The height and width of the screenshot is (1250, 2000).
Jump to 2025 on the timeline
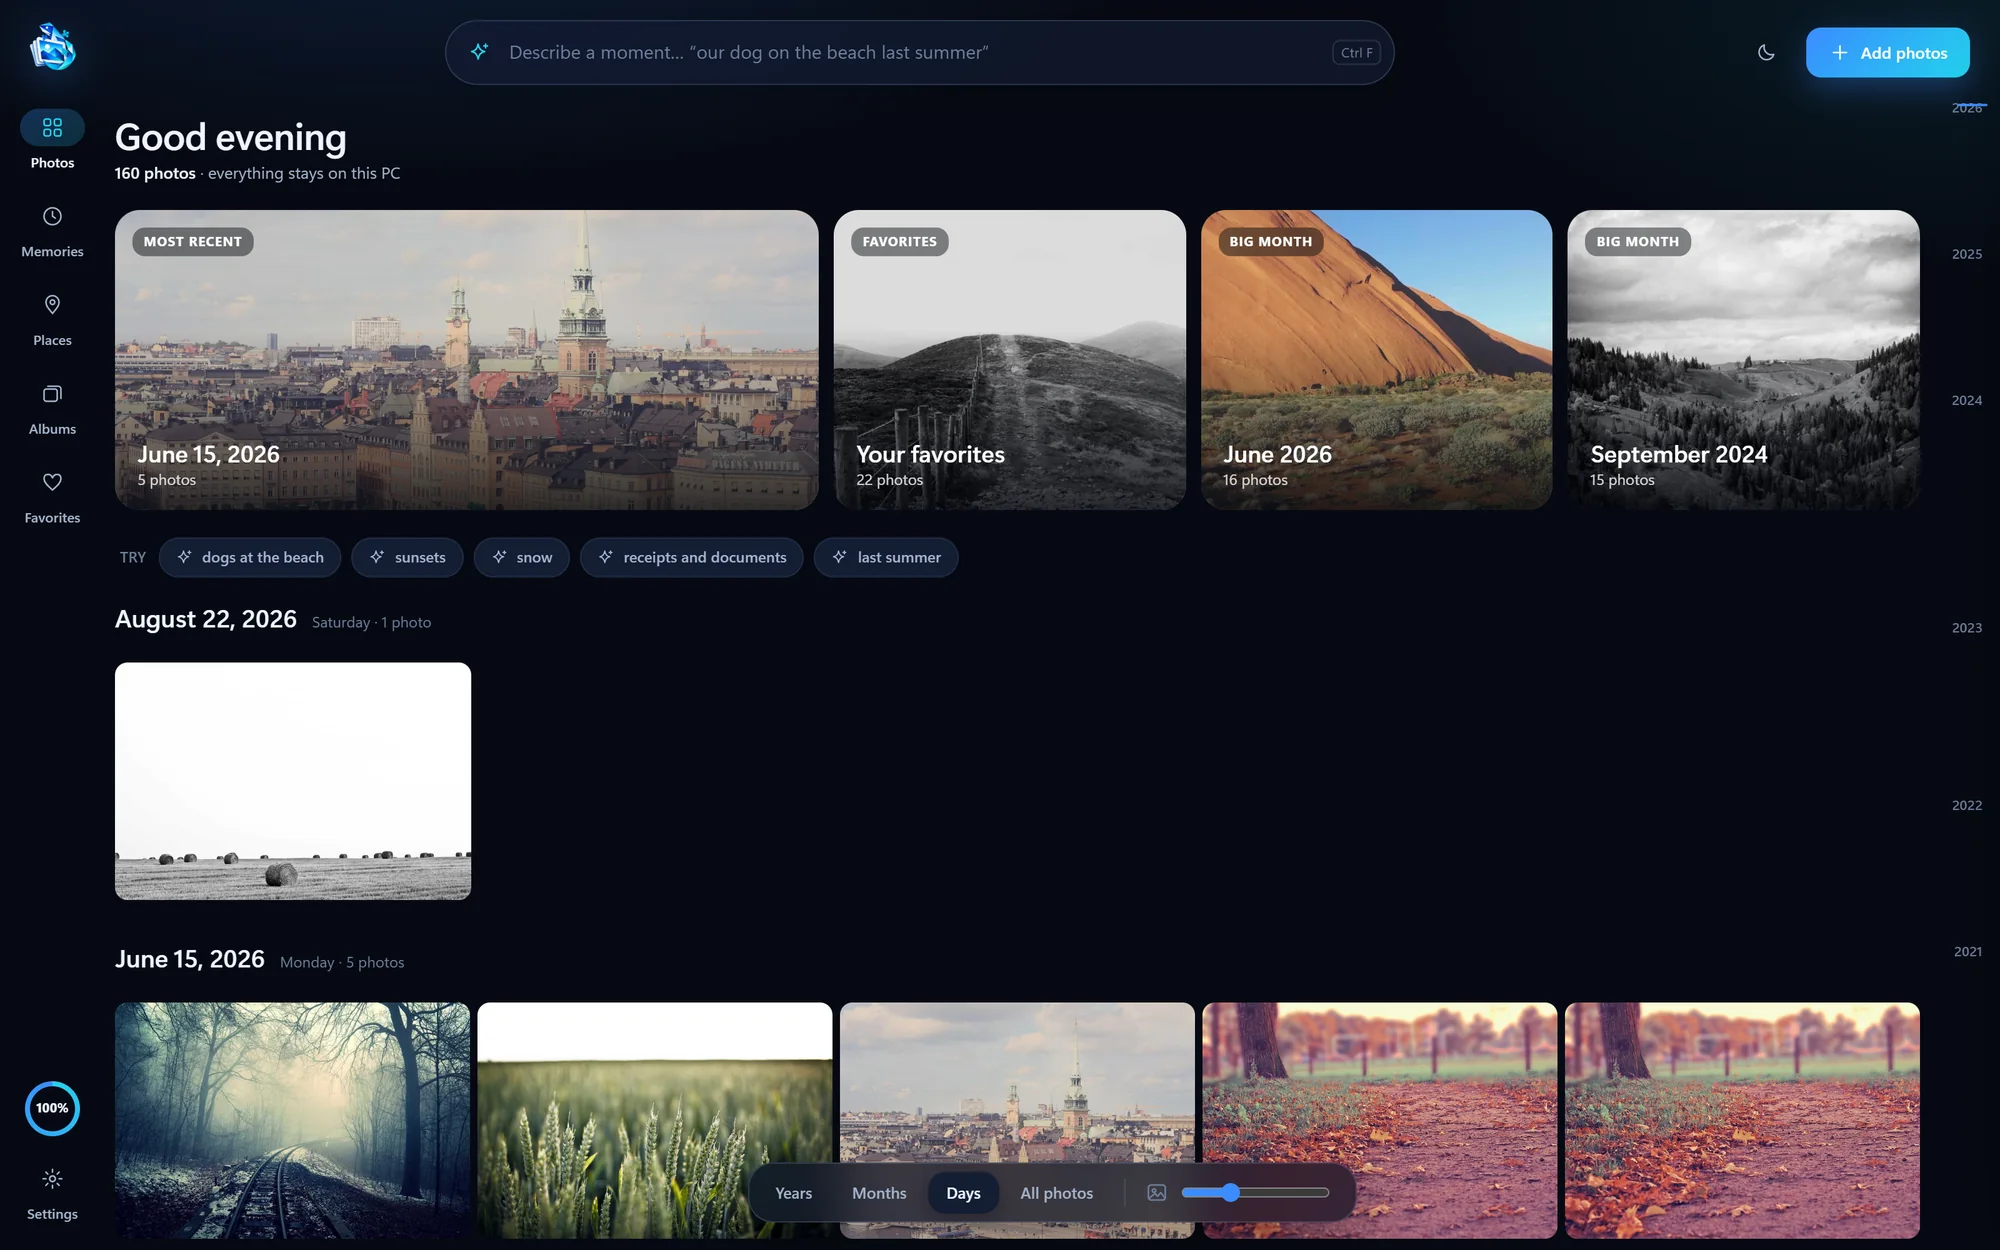pos(1966,254)
